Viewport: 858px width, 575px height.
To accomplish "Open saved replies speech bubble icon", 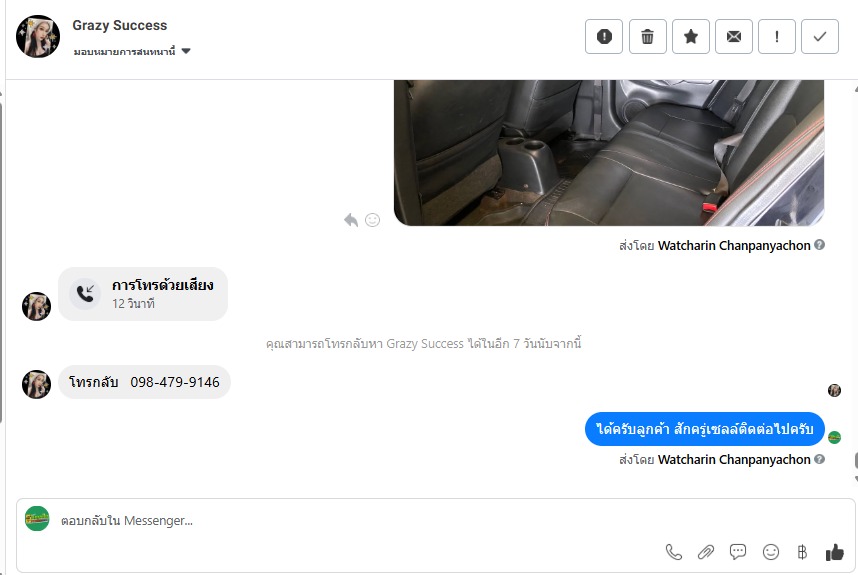I will [x=738, y=551].
